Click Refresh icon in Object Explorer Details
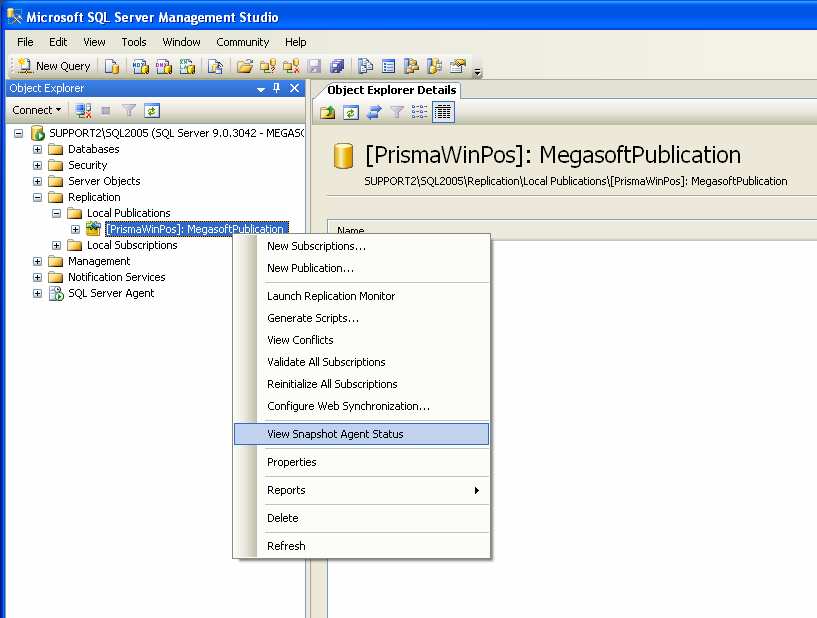Screen dimensions: 817x618 tap(351, 112)
